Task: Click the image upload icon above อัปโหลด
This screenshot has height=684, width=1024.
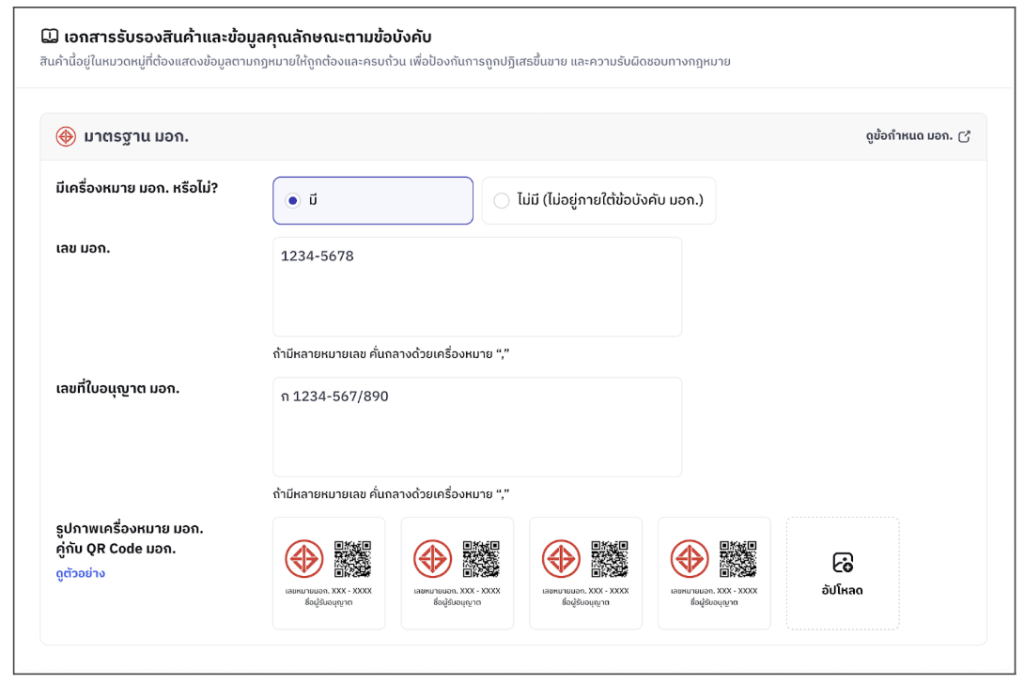Action: 842,562
